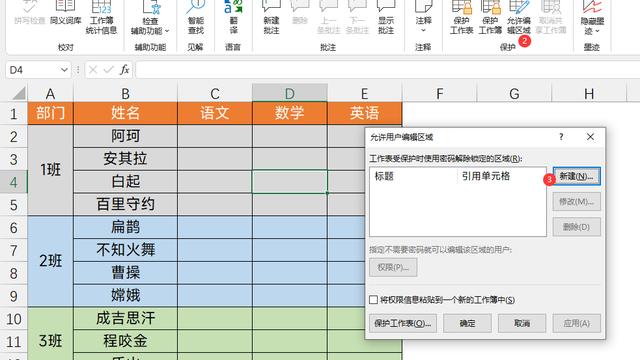Select column F header
The height and width of the screenshot is (360, 640).
pos(440,93)
